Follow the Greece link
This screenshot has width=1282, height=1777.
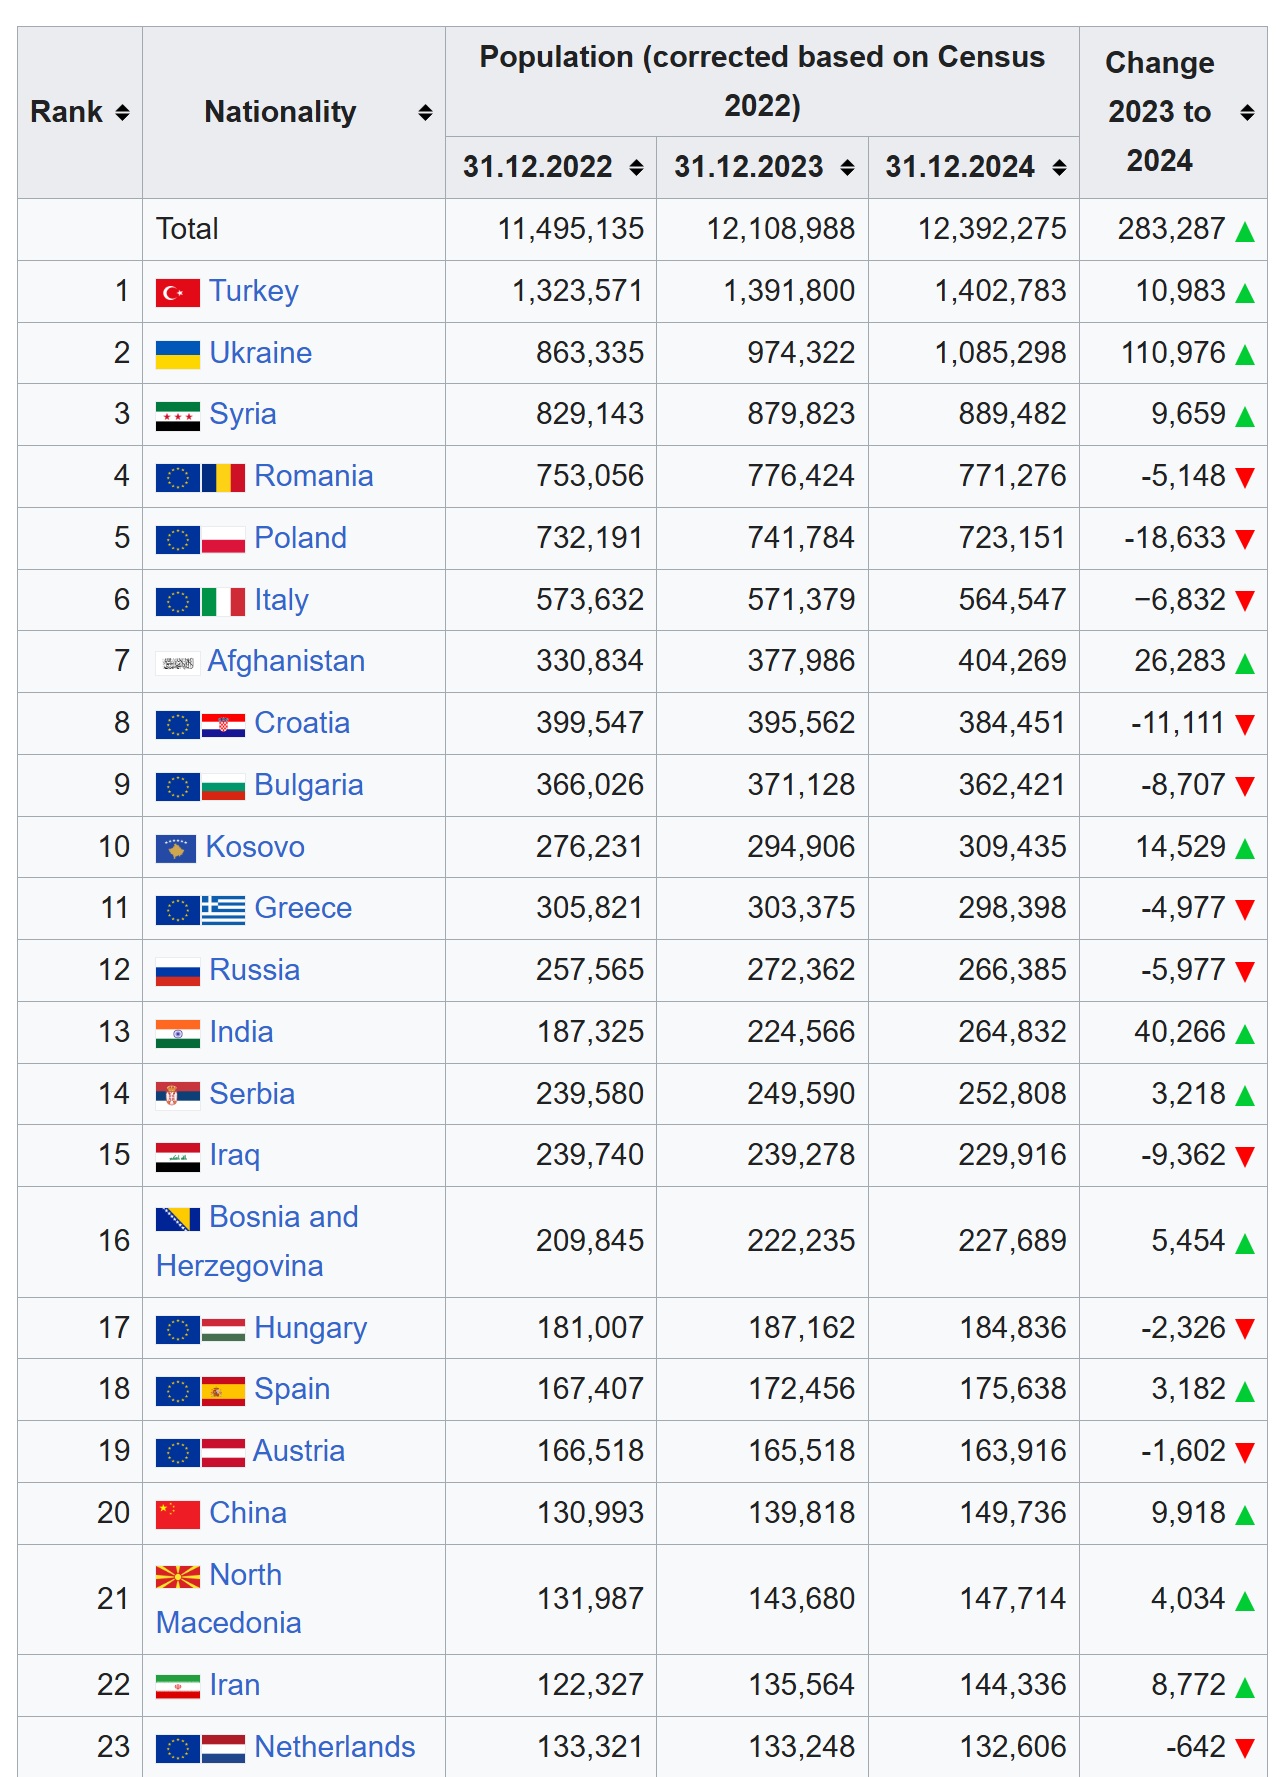(303, 908)
